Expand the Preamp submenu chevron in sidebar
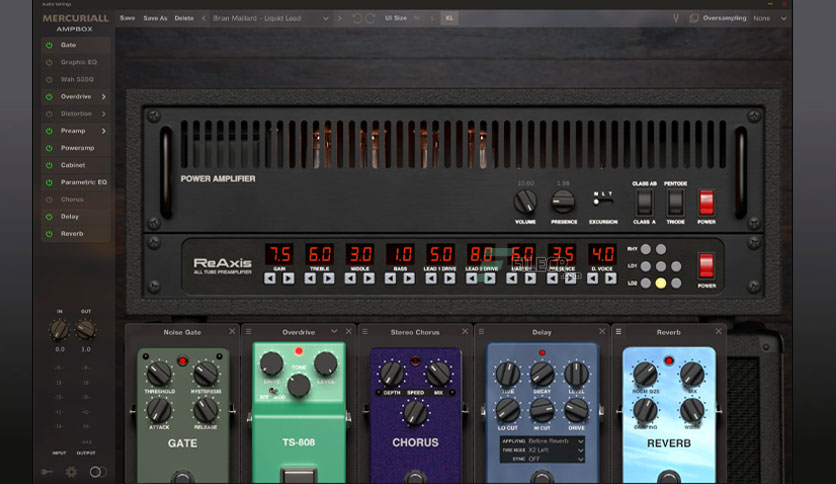Screen dimensions: 836x484 (103, 131)
